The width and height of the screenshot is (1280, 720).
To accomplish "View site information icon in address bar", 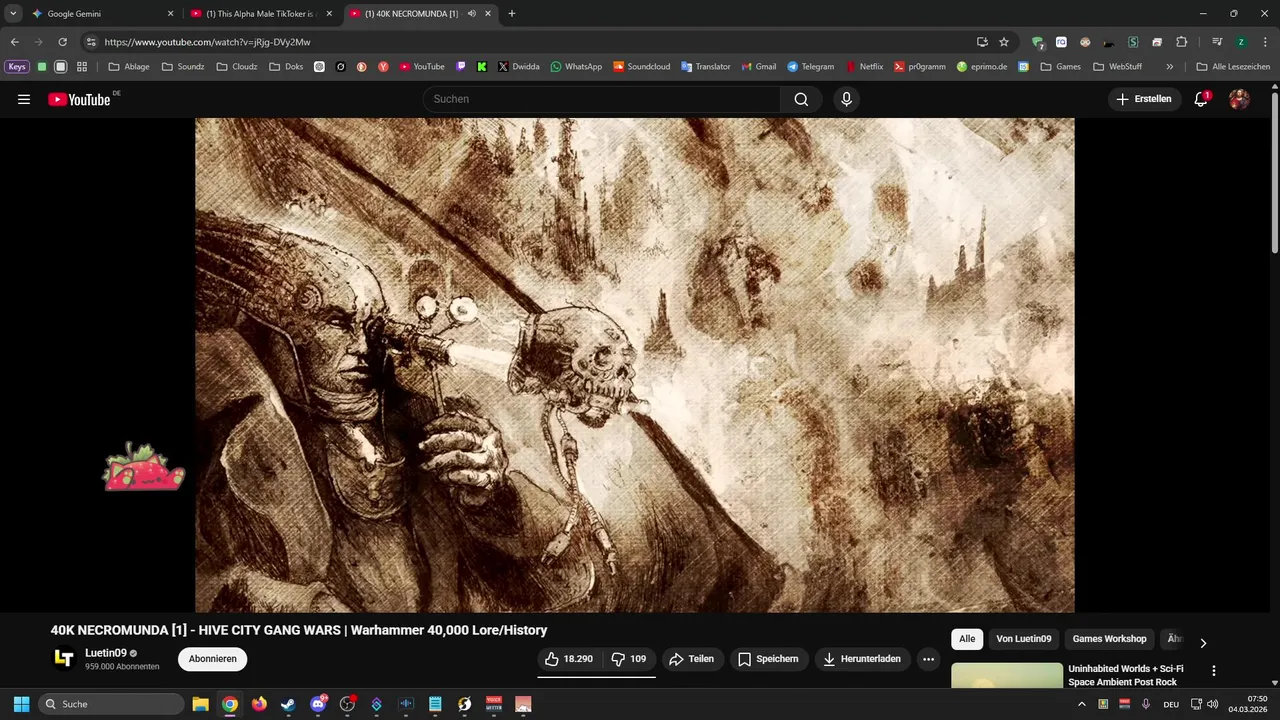I will (91, 42).
